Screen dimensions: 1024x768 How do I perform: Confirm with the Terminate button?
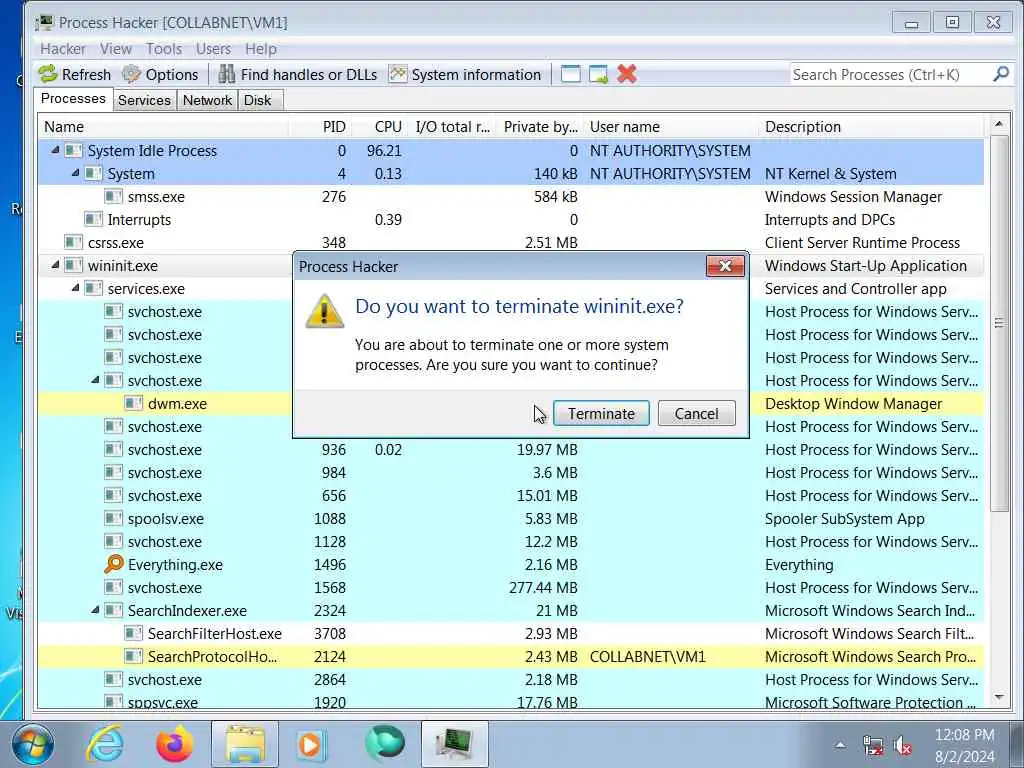click(601, 413)
